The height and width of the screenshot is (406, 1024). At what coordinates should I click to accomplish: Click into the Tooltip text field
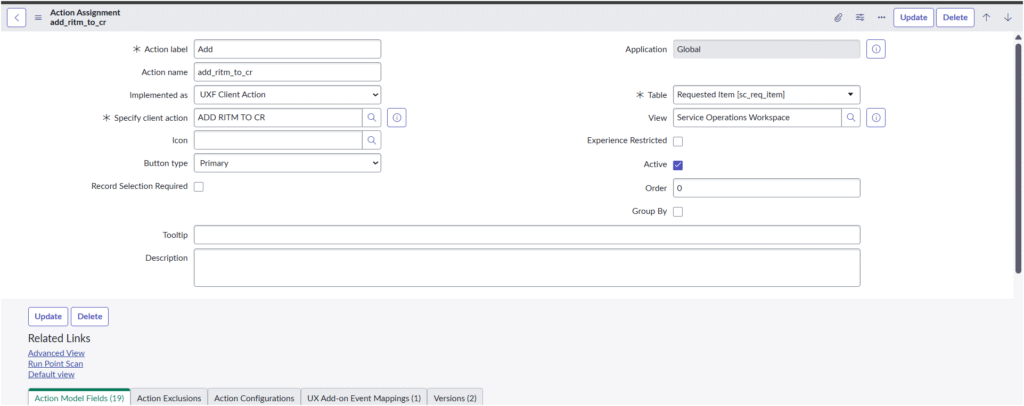coord(527,235)
